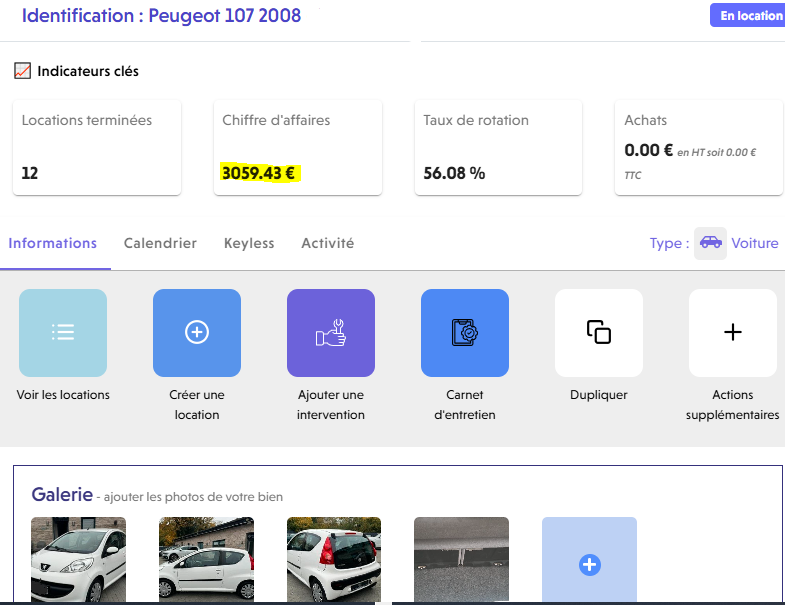This screenshot has width=785, height=605.
Task: Select the Locations terminées indicator card
Action: point(97,147)
